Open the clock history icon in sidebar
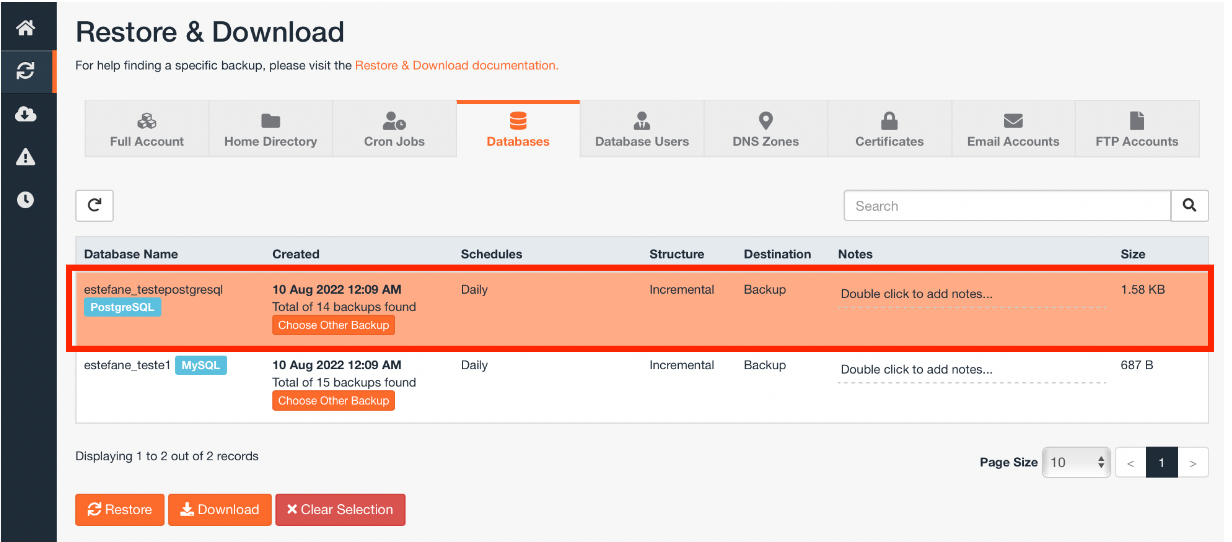 click(x=26, y=200)
